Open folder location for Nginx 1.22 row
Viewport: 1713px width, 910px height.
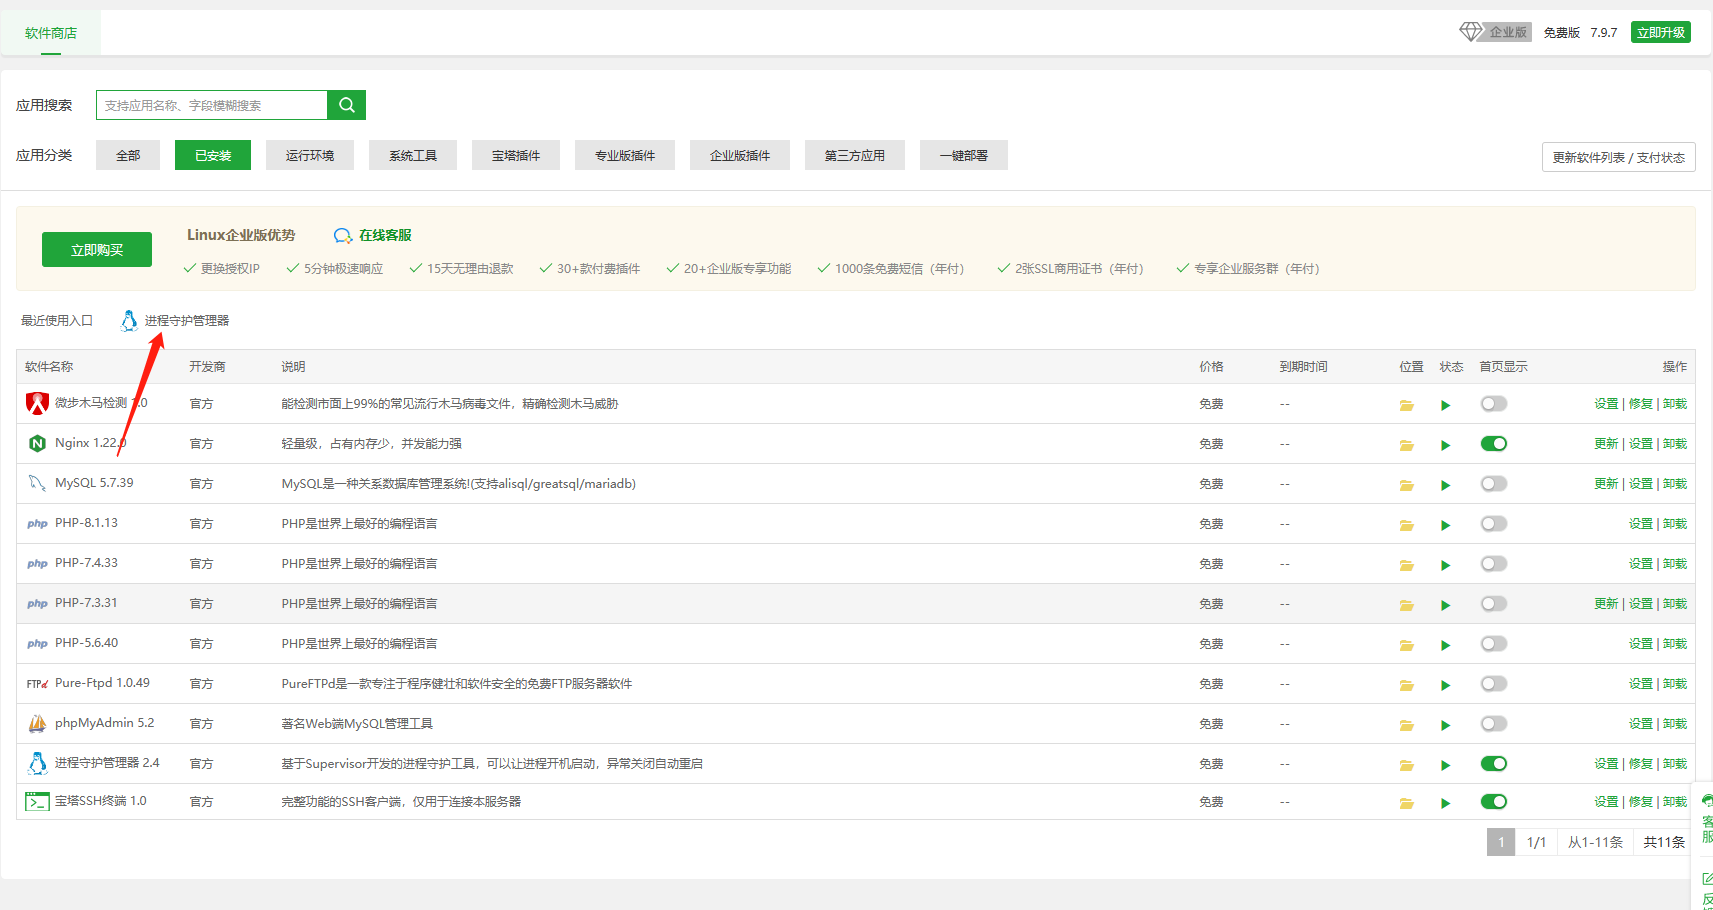pos(1407,445)
